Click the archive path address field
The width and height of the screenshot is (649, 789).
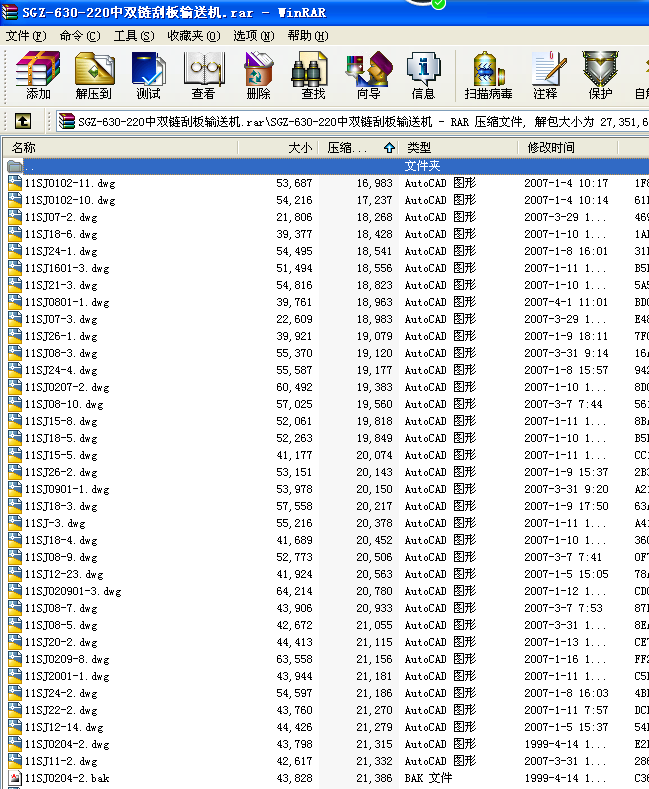[x=352, y=121]
